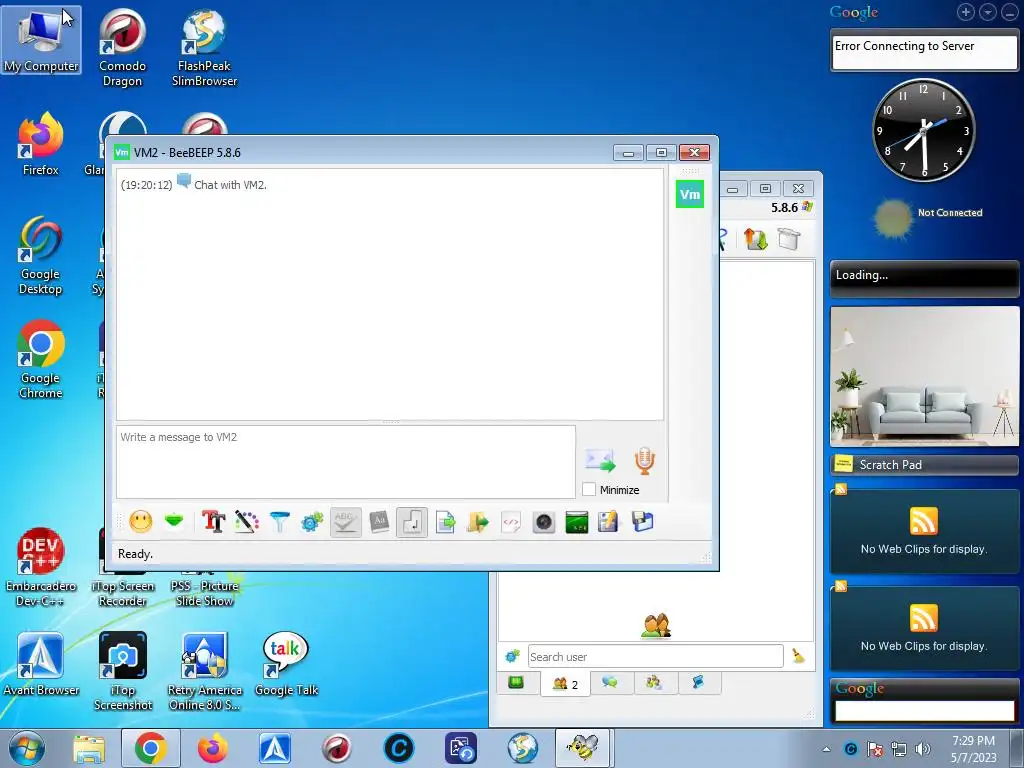Click the Google sidebar search box
Screen dimensions: 1024x768
[x=924, y=711]
